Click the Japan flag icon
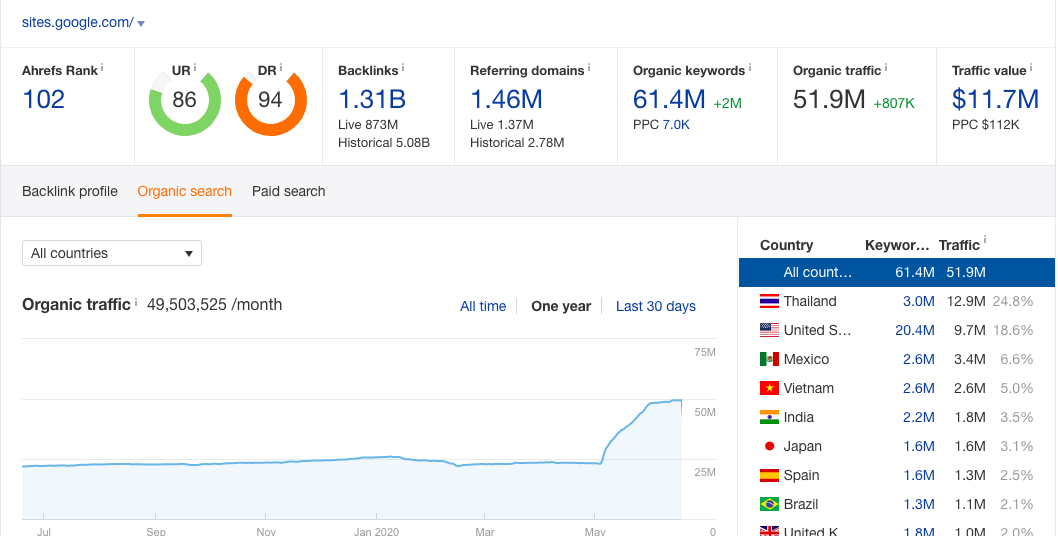 [769, 446]
